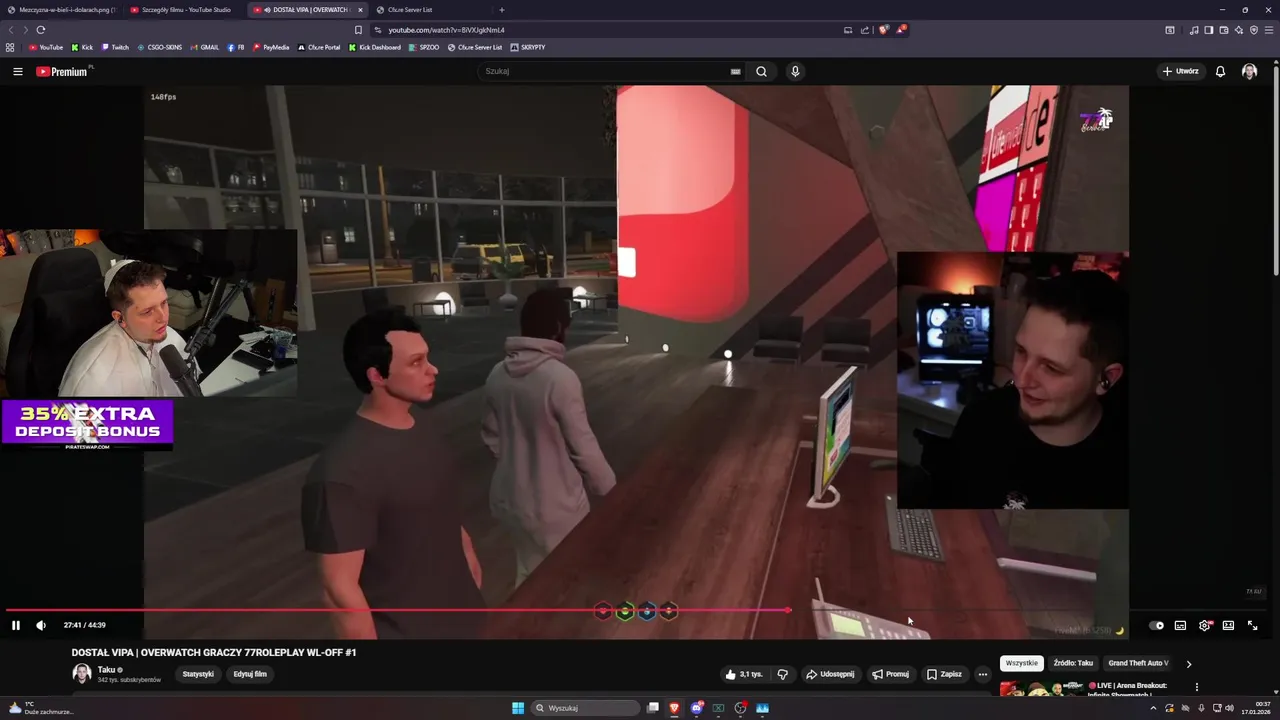Select the Wszystkie filter chip
1280x720 pixels.
tap(1022, 663)
